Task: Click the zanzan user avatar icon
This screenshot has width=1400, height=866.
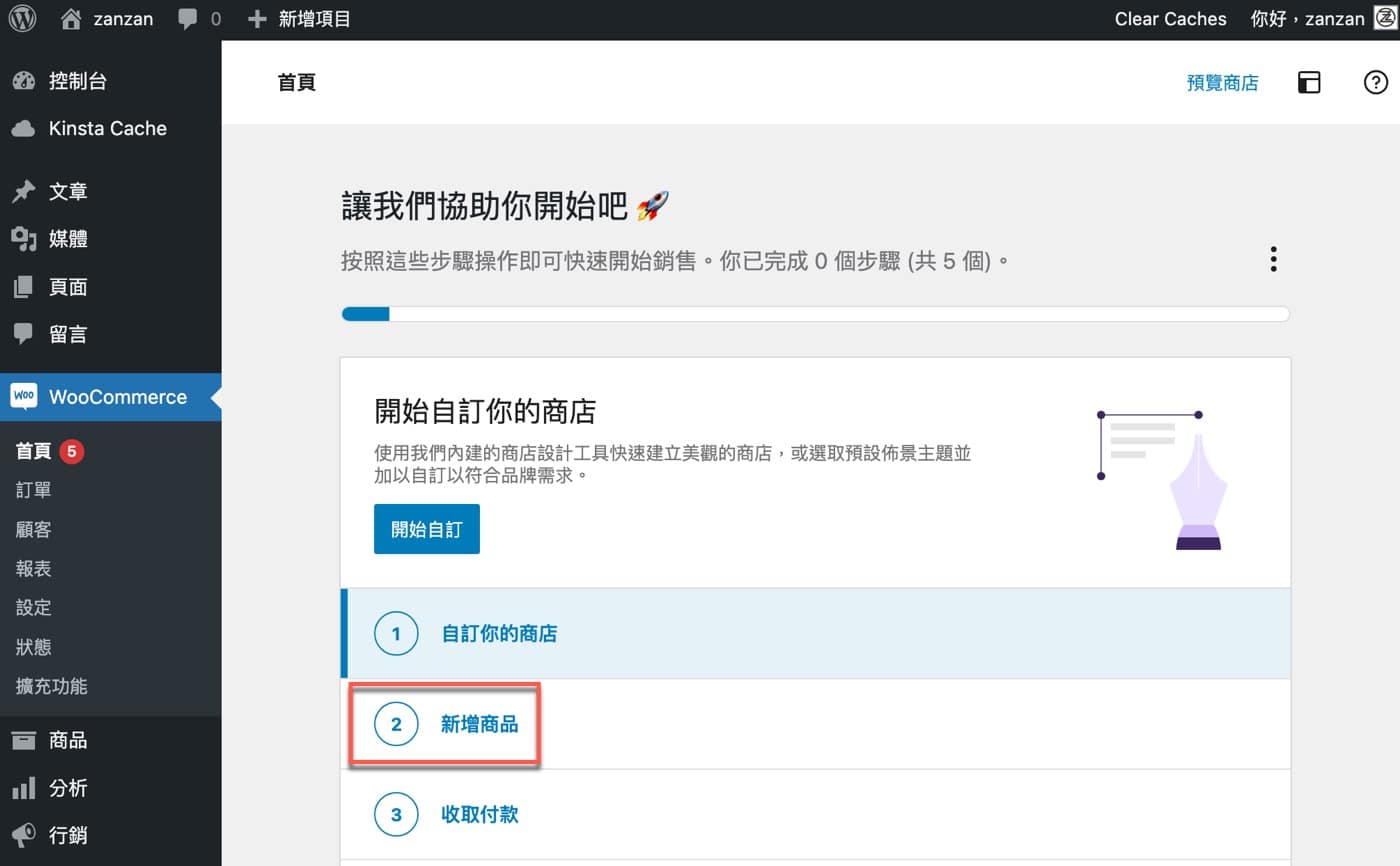Action: coord(1385,19)
